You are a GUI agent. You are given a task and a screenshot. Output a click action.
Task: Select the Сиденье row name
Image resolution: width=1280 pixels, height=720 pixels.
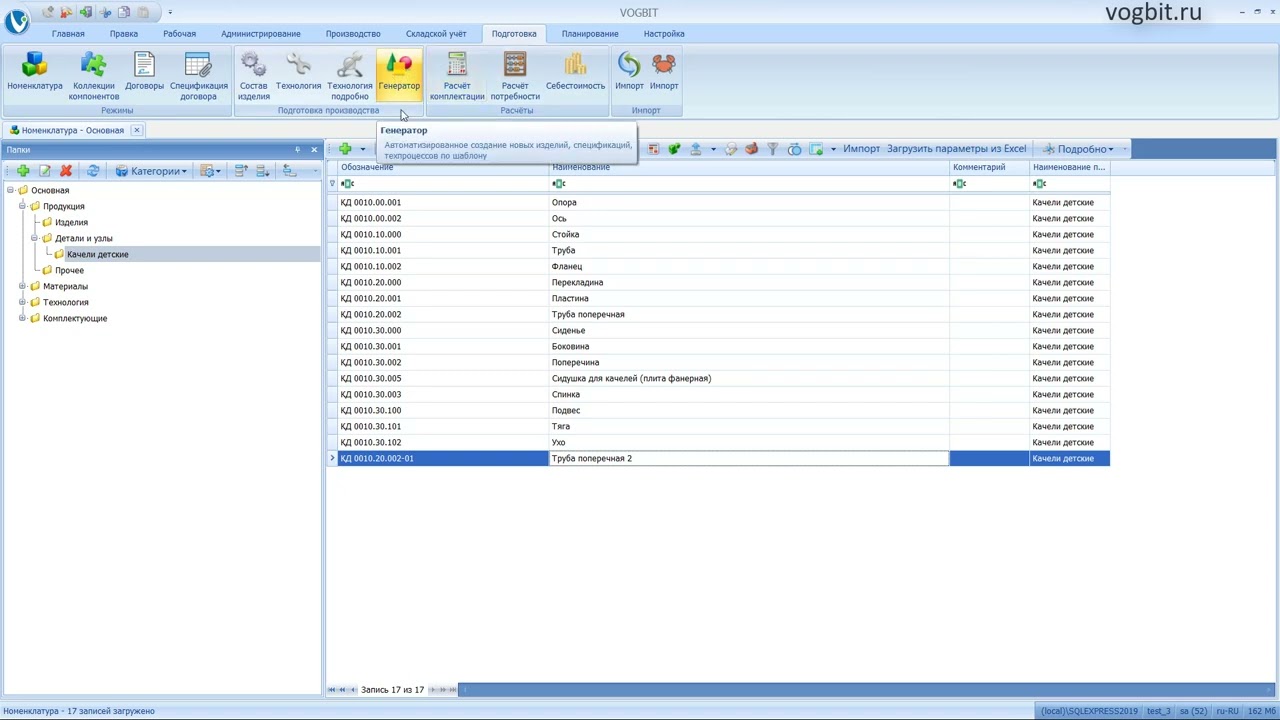(568, 330)
